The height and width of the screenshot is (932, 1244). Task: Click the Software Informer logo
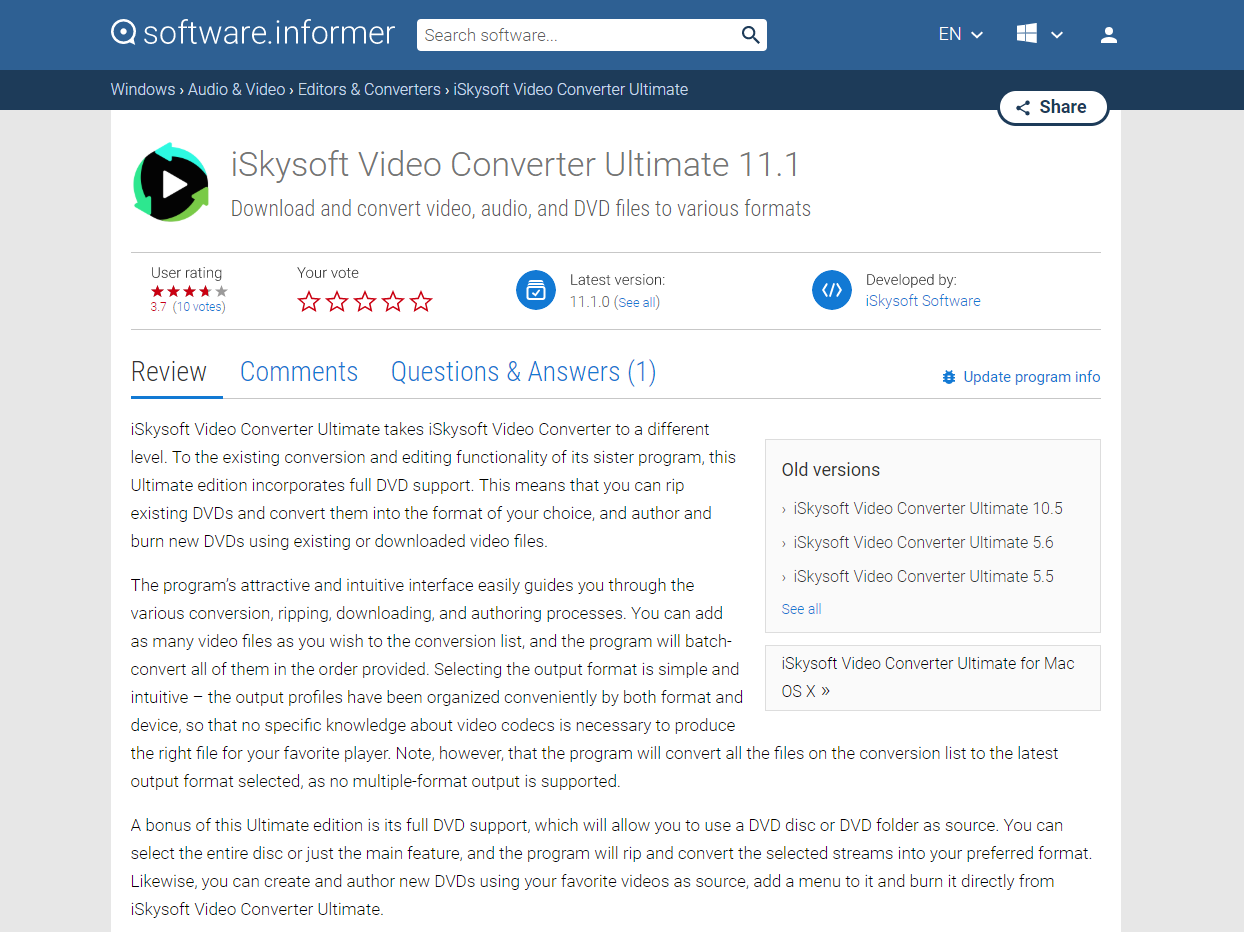[252, 34]
